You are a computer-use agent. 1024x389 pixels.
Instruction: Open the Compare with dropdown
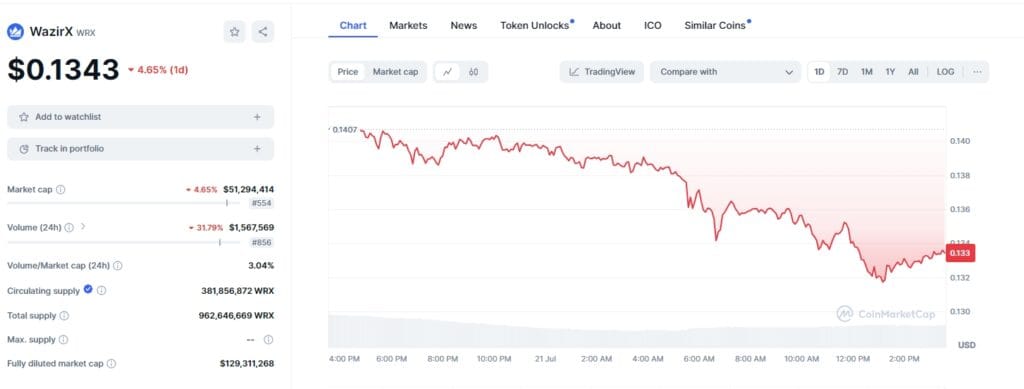(x=725, y=72)
